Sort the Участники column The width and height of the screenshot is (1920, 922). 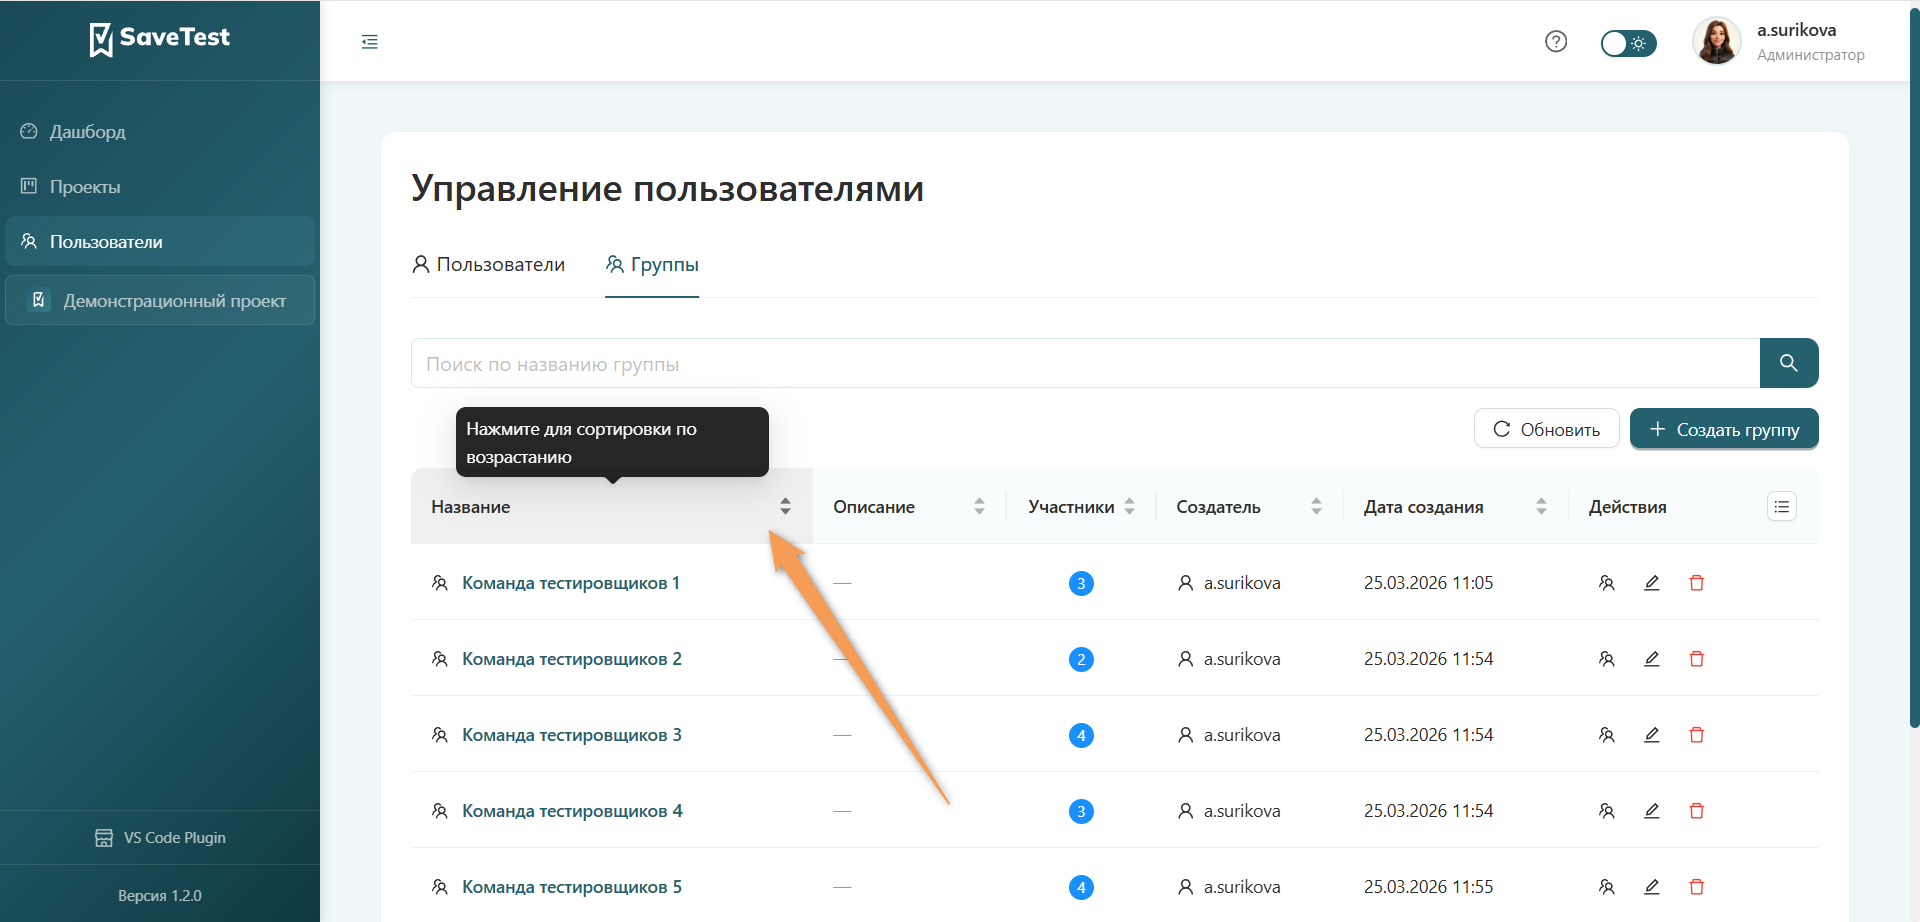point(1129,506)
